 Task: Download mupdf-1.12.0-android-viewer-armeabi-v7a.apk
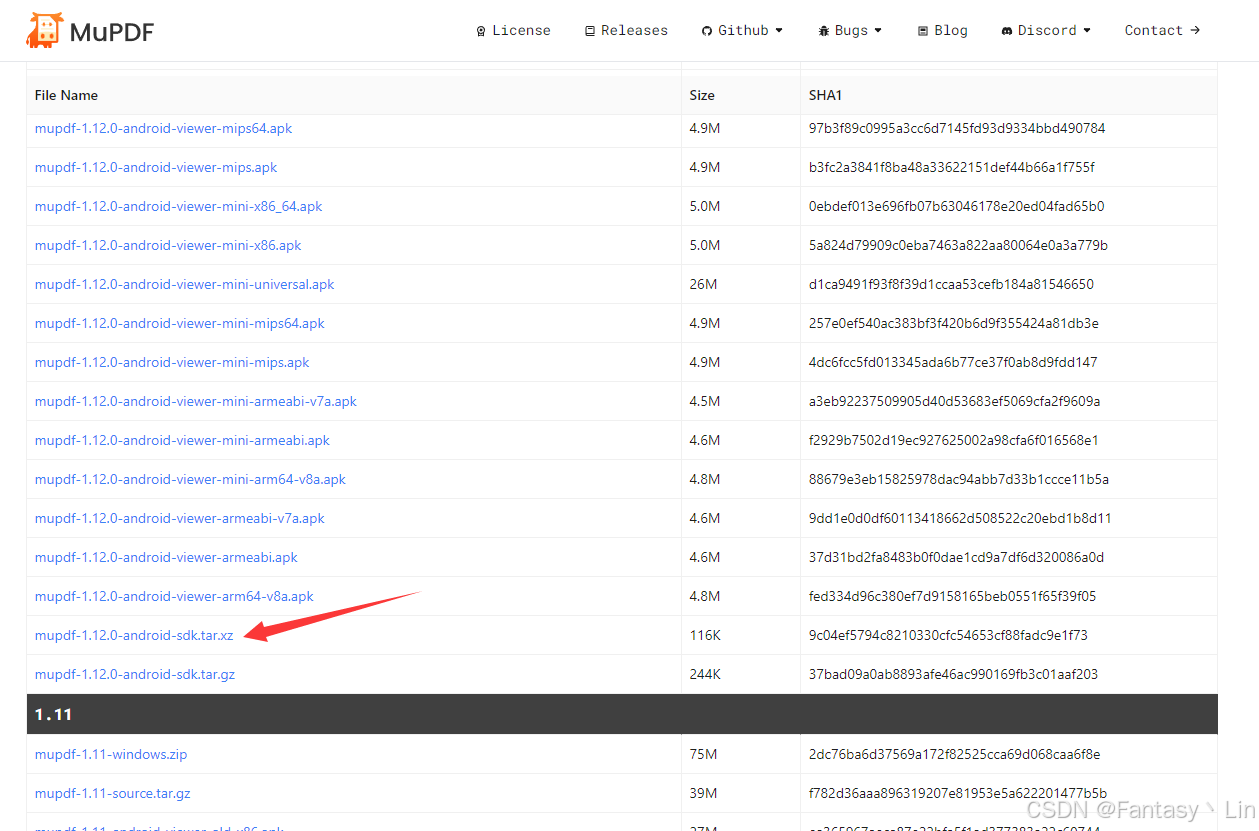coord(180,518)
